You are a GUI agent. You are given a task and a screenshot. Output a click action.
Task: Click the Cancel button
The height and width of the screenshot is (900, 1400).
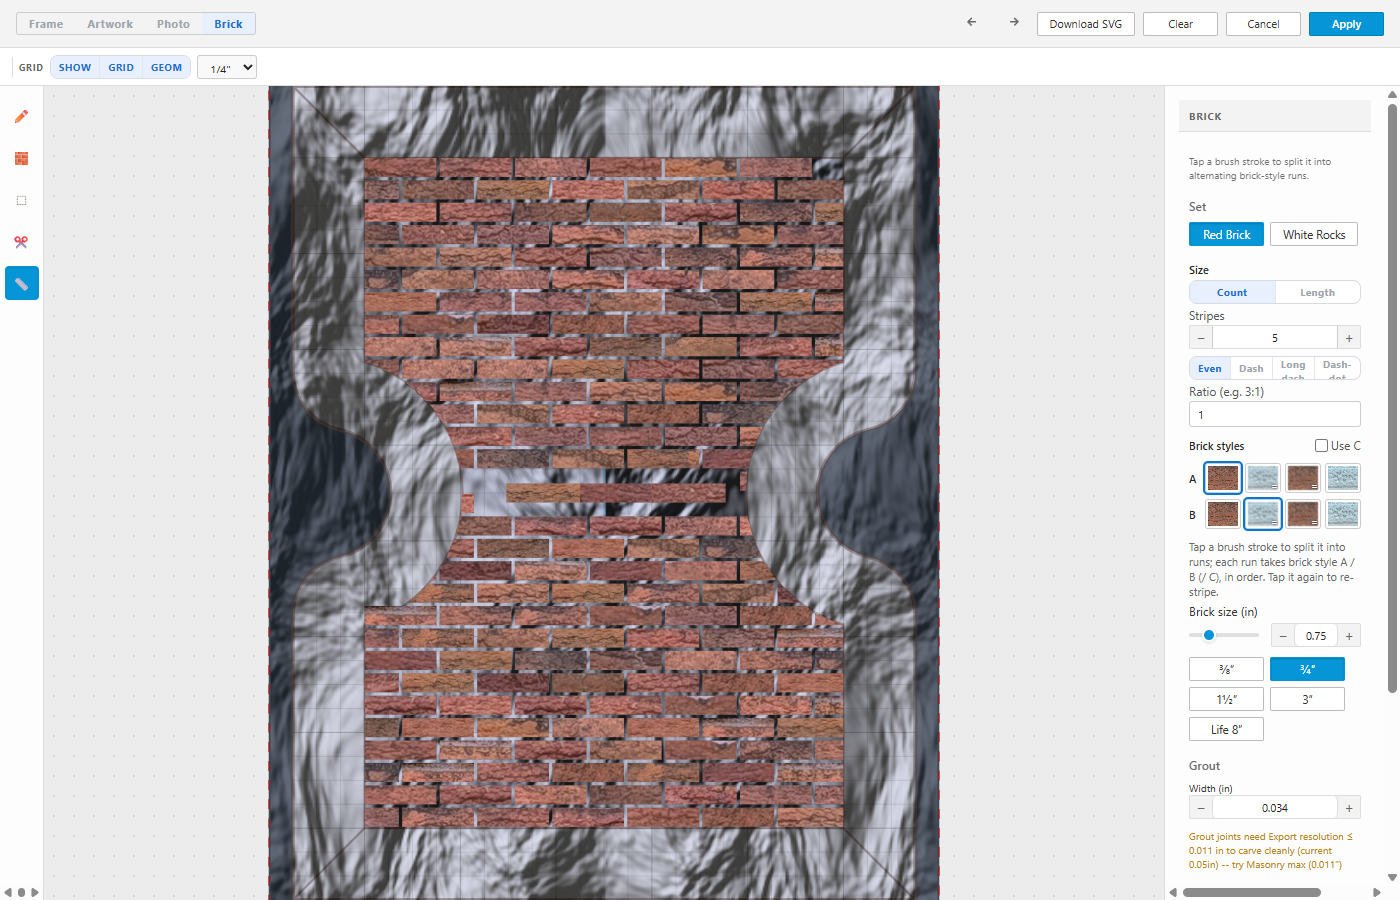pyautogui.click(x=1263, y=24)
